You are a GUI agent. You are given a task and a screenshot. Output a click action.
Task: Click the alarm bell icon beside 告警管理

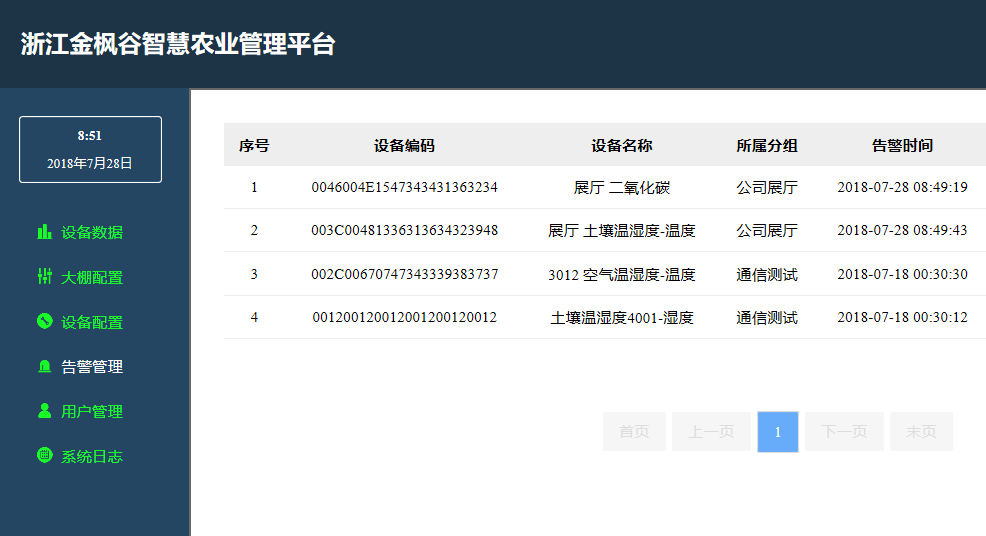pyautogui.click(x=44, y=367)
